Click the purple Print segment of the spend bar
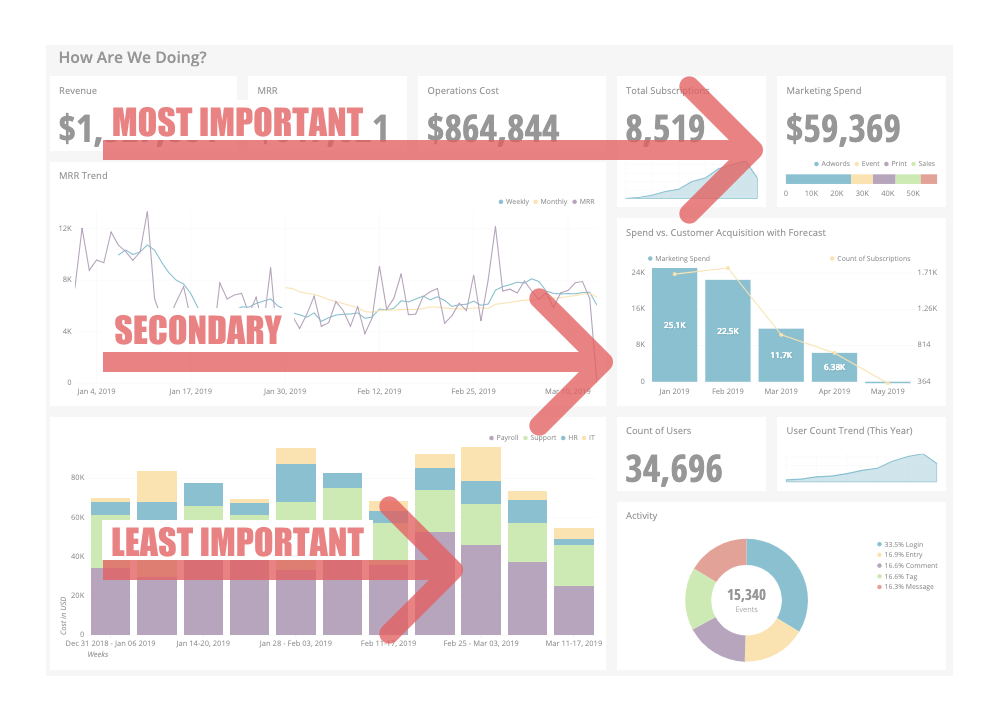 [x=884, y=179]
